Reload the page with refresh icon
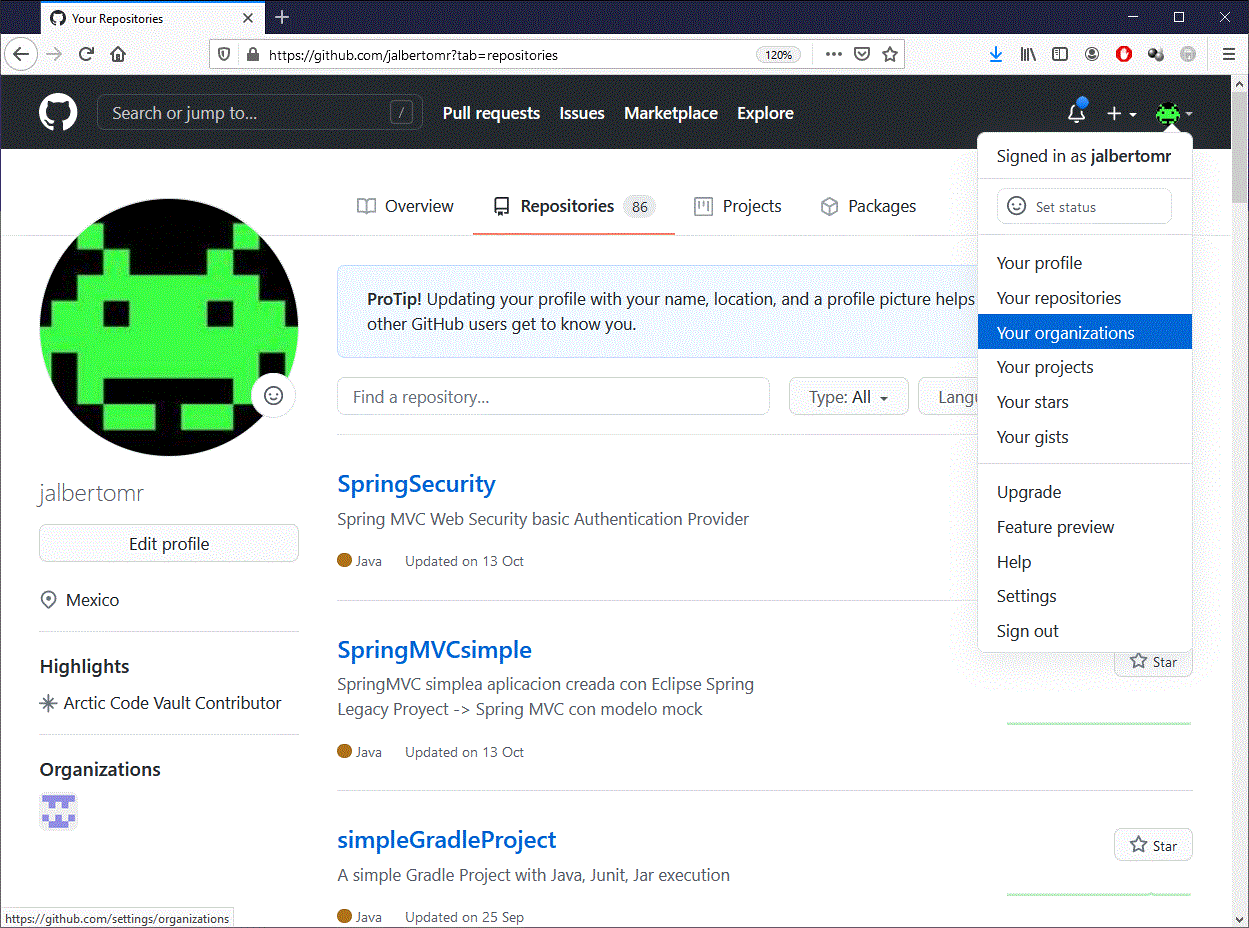 (86, 54)
